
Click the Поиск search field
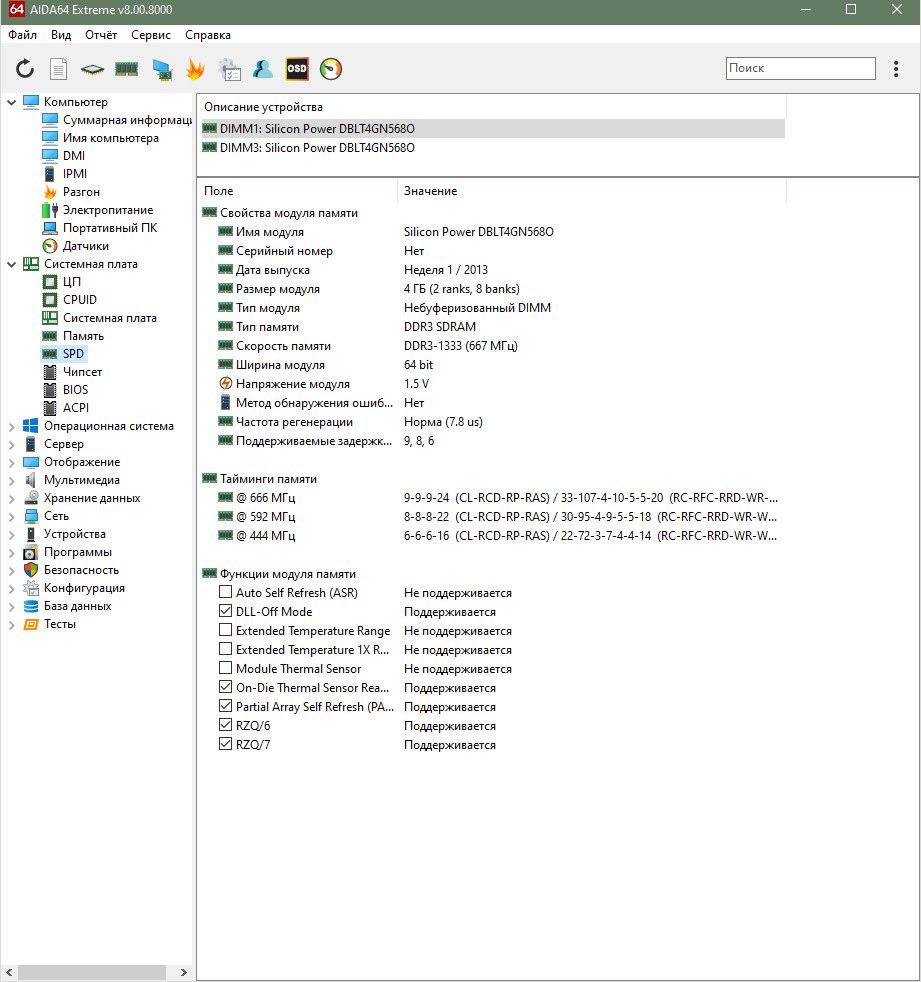click(x=801, y=68)
